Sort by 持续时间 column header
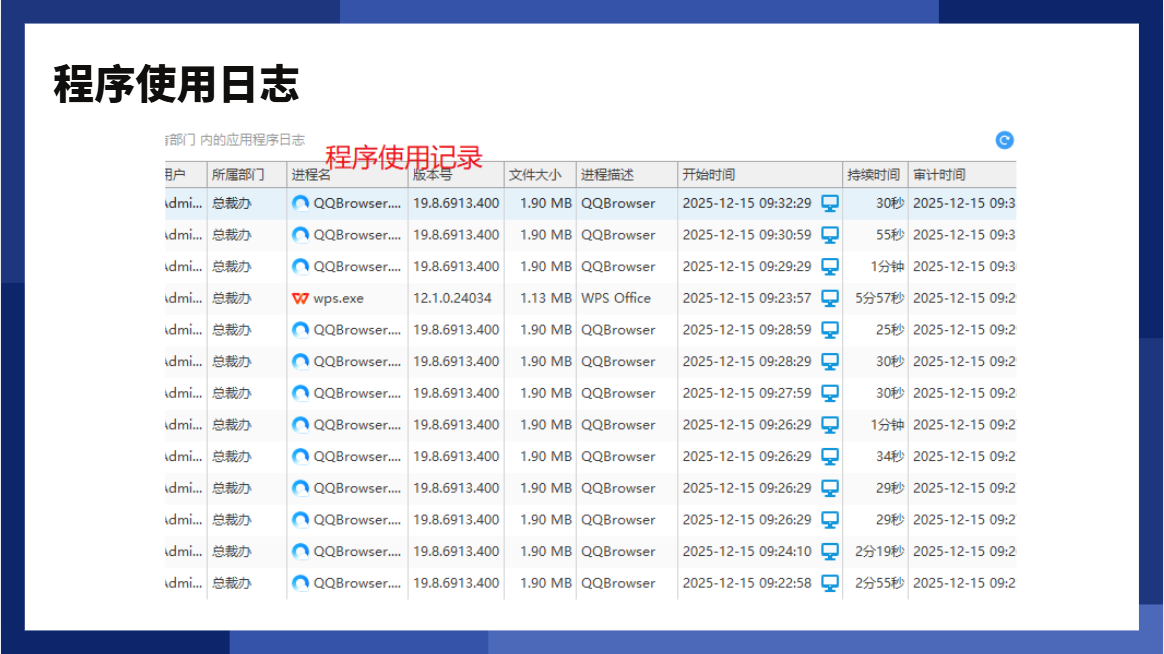Viewport: 1164px width, 654px height. 874,174
